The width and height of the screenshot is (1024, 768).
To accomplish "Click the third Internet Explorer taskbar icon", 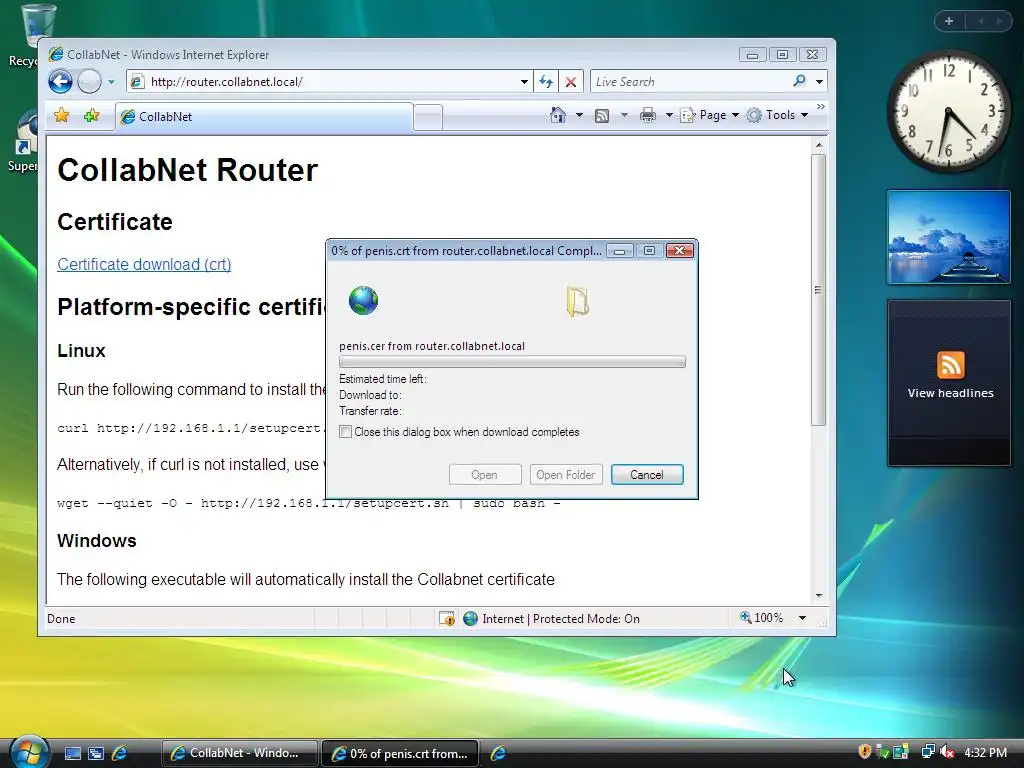I will pos(498,753).
